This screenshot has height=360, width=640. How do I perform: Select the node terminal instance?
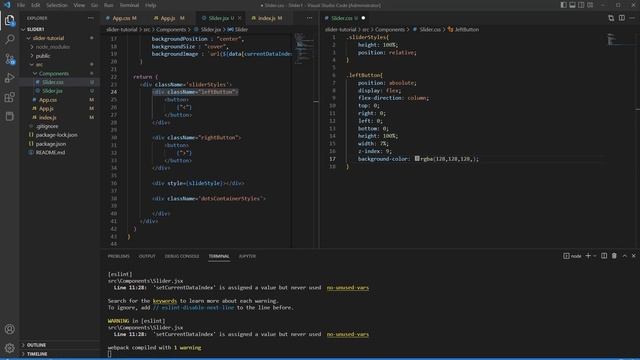point(572,256)
